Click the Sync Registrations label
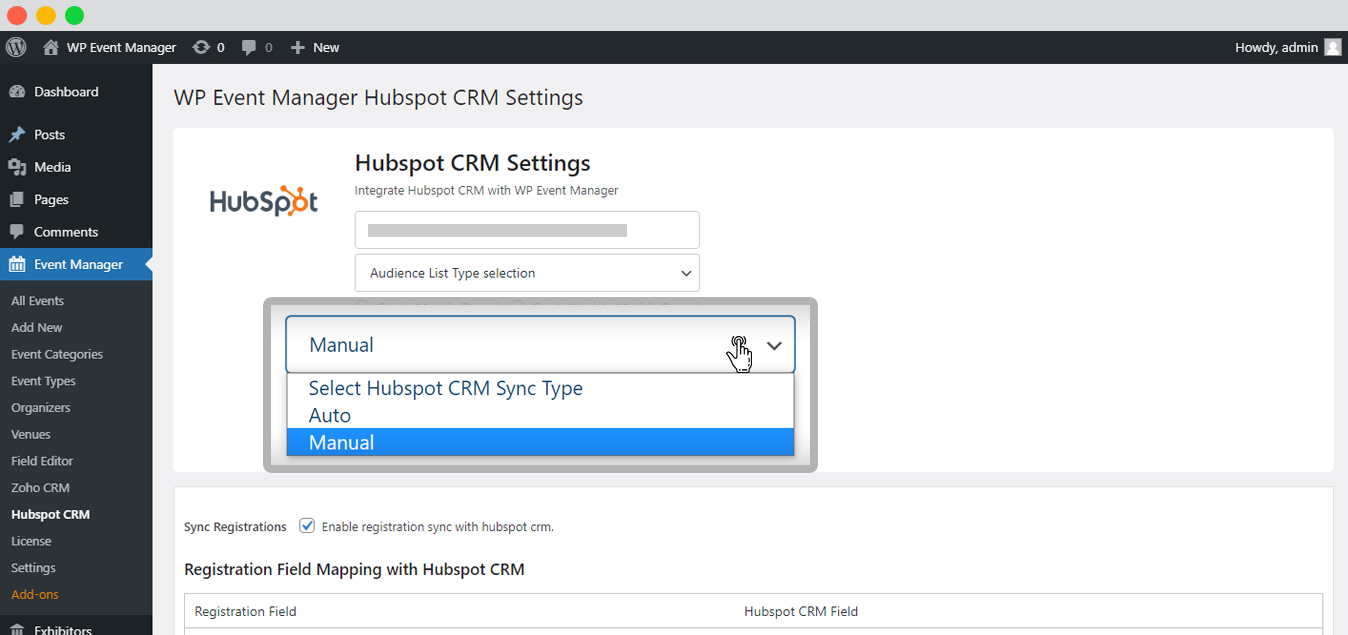1348x635 pixels. (x=235, y=527)
